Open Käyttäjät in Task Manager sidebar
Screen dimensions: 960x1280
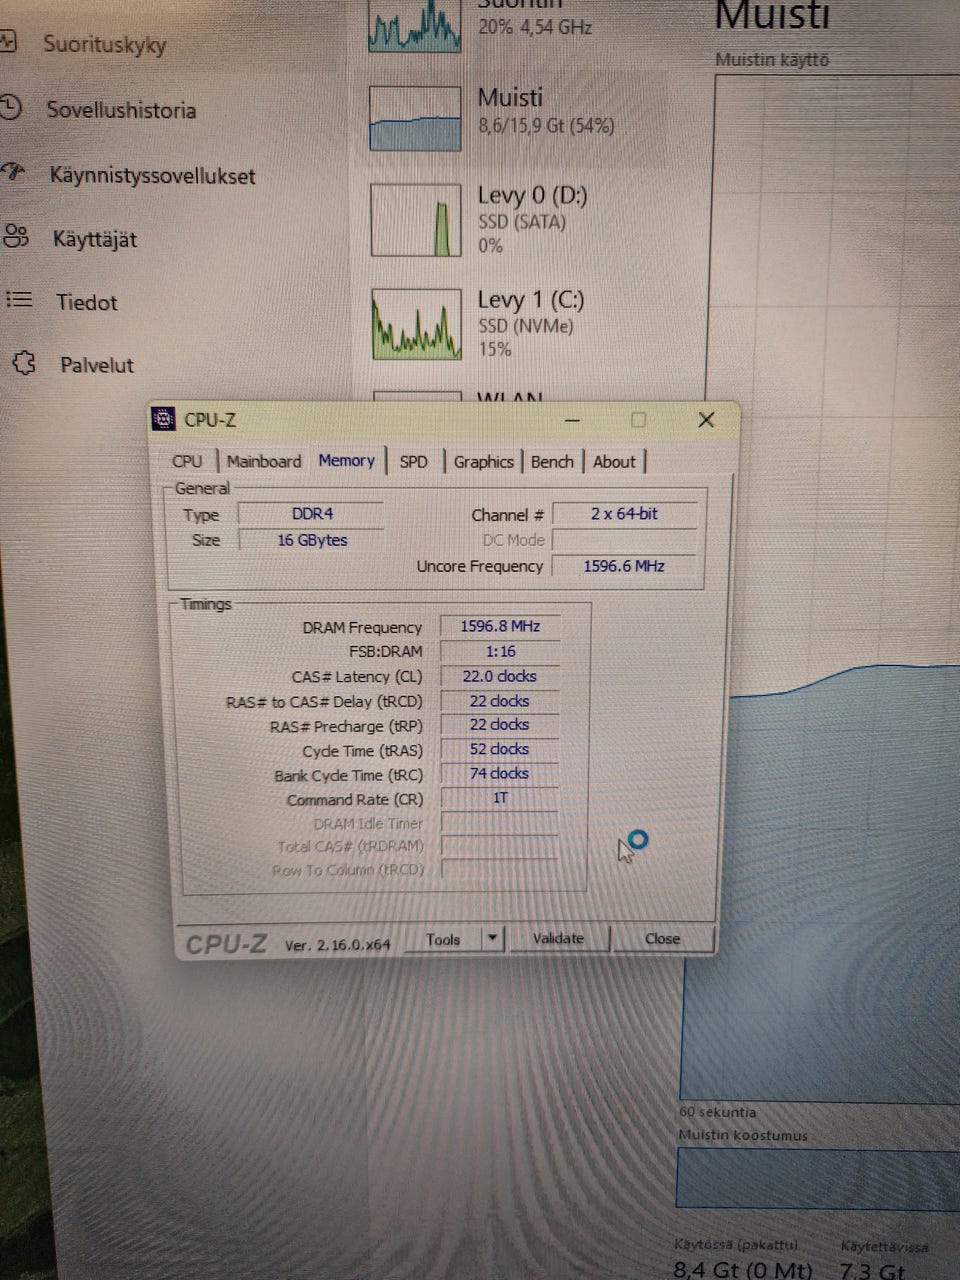(x=94, y=239)
